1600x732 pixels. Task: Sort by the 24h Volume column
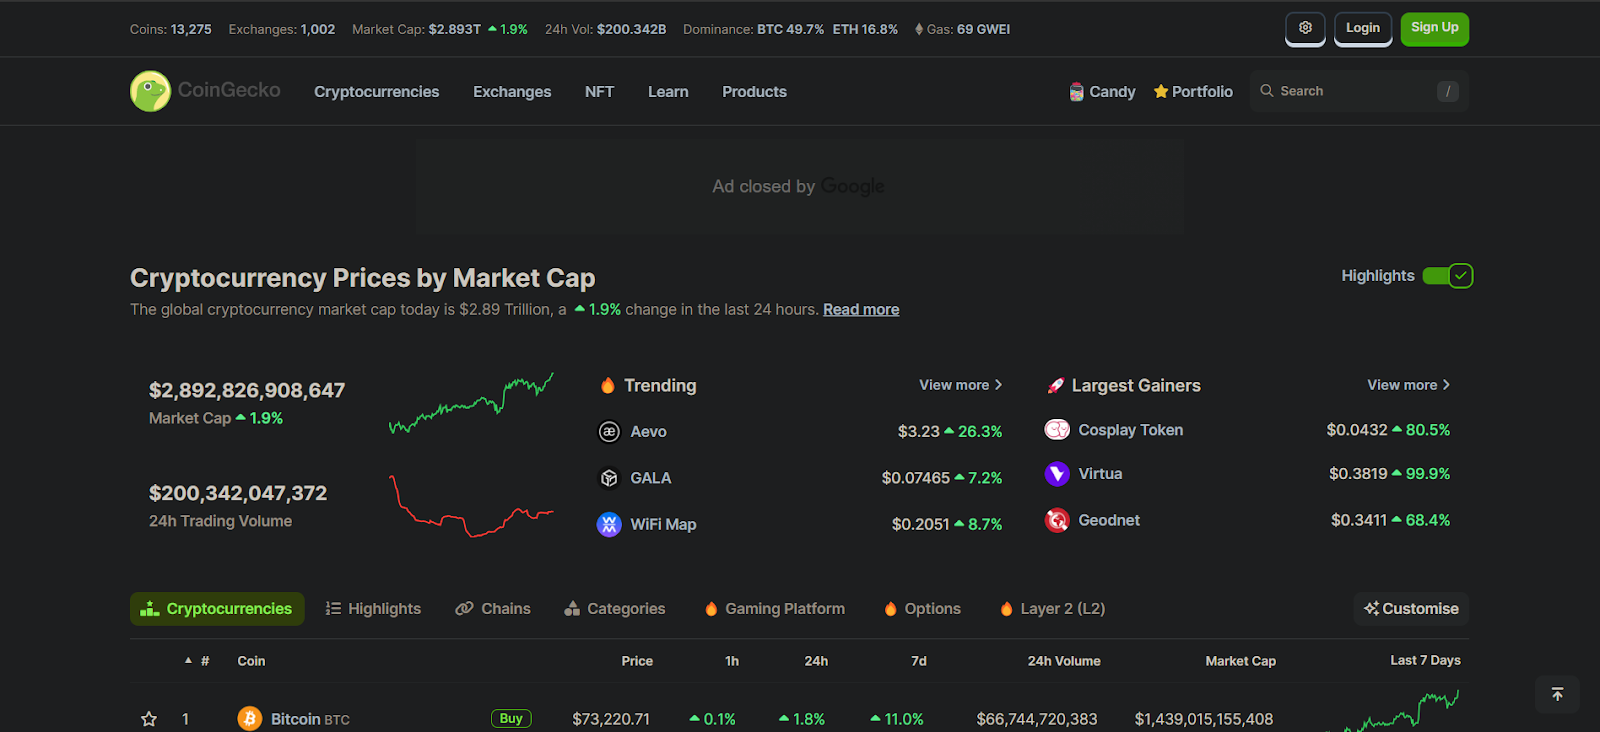pyautogui.click(x=1064, y=661)
